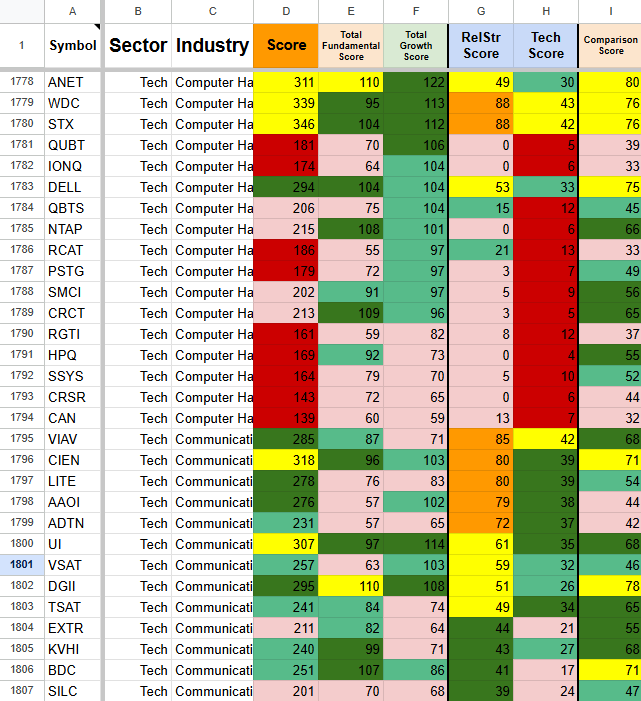
Task: Click the orange Score header cell
Action: coord(286,46)
